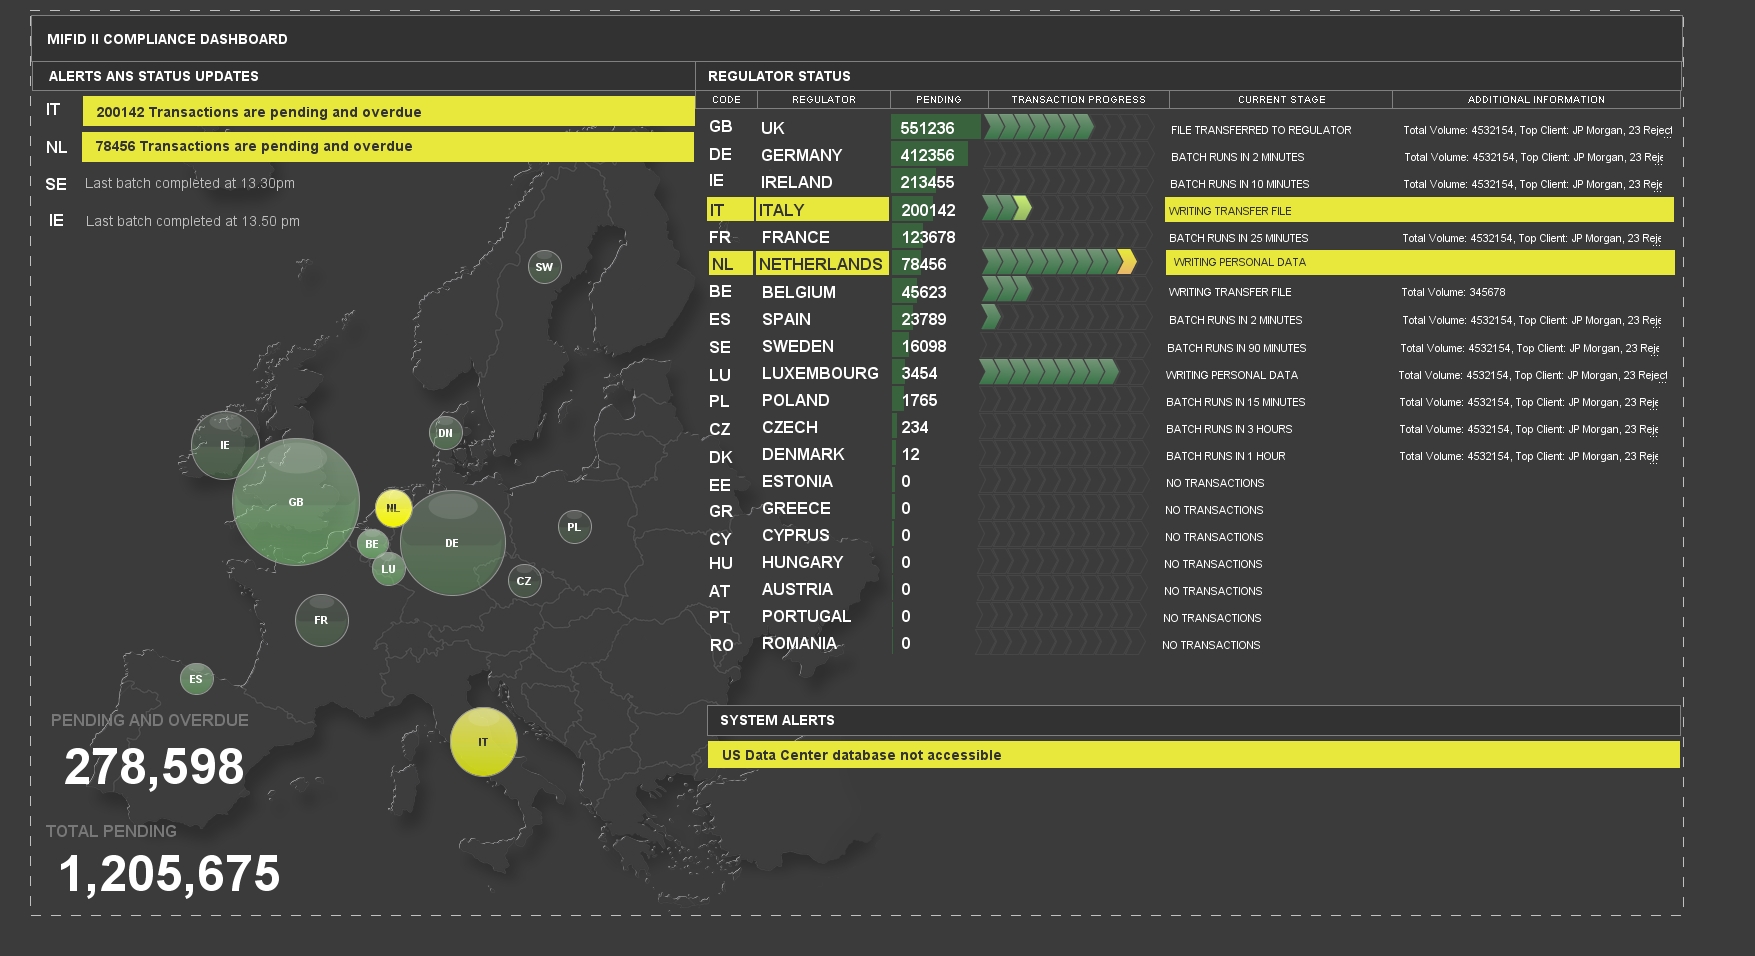The height and width of the screenshot is (956, 1755).
Task: Select the LU bubble on the map
Action: (x=389, y=569)
